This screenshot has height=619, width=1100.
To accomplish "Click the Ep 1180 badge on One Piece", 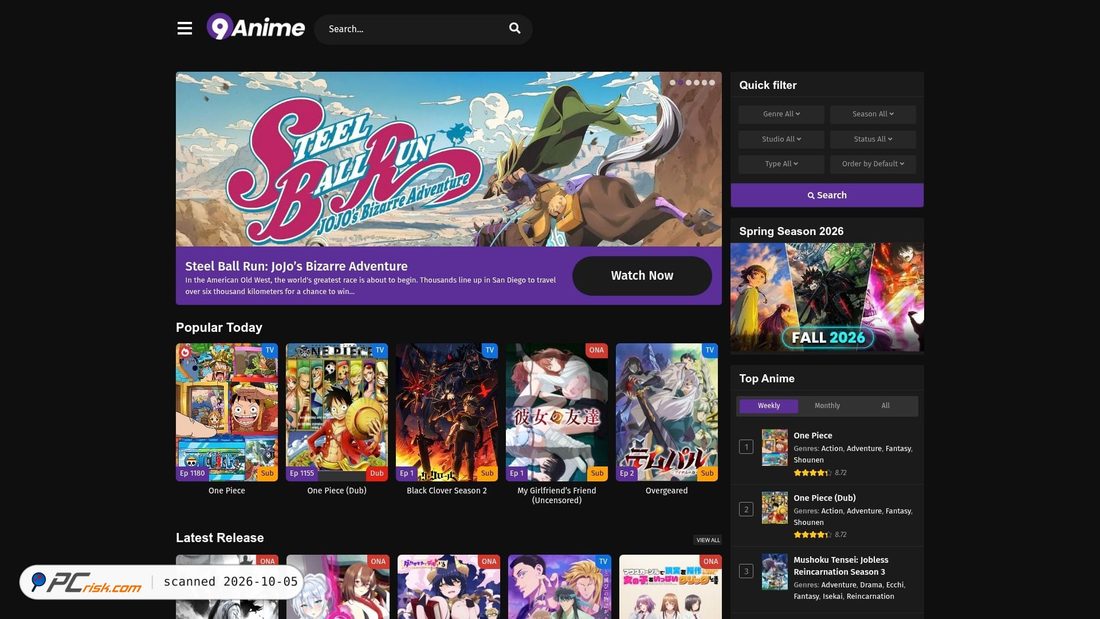I will 192,473.
